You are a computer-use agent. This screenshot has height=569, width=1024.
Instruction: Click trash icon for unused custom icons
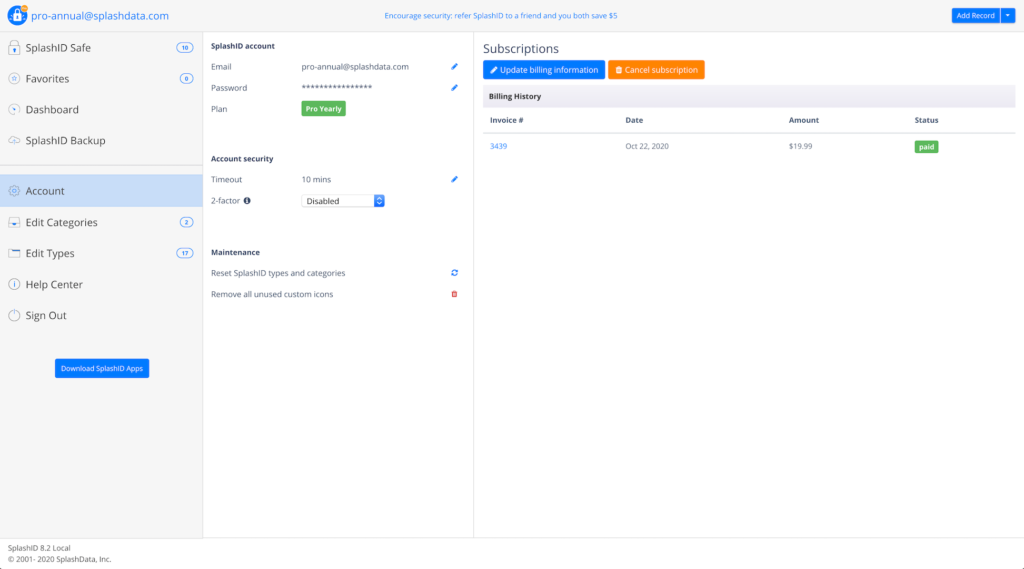[x=454, y=294]
